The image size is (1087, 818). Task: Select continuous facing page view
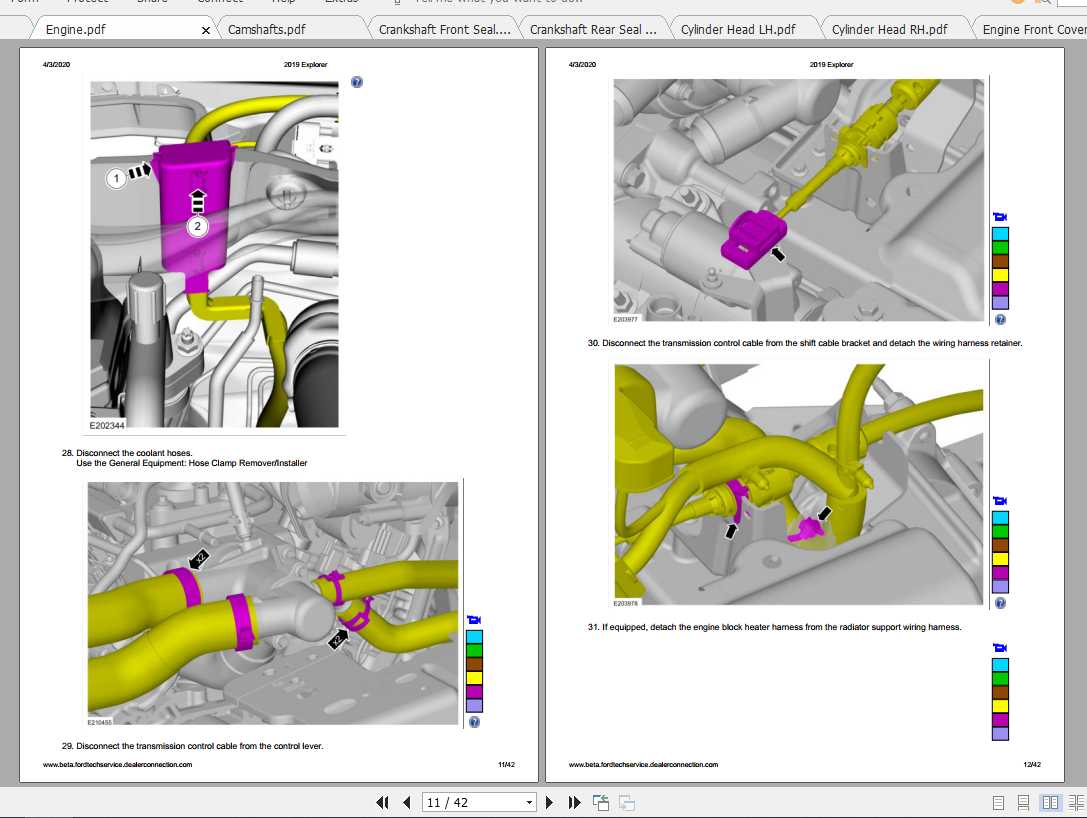(x=1076, y=802)
